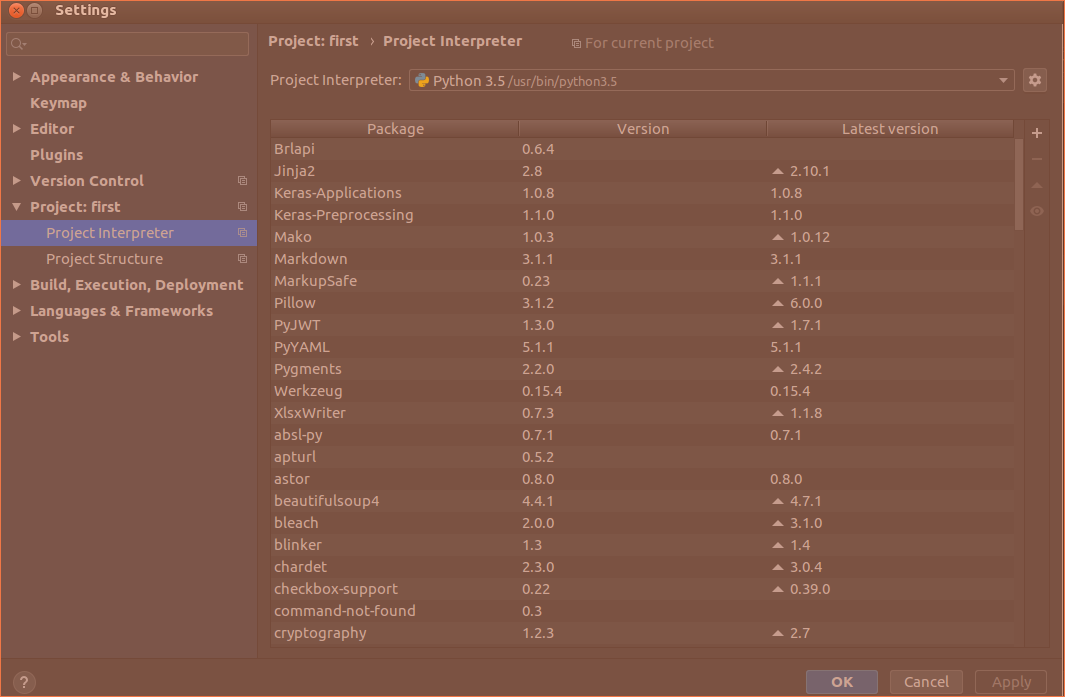Open interpreter settings gear icon
The height and width of the screenshot is (697, 1065).
[1034, 80]
